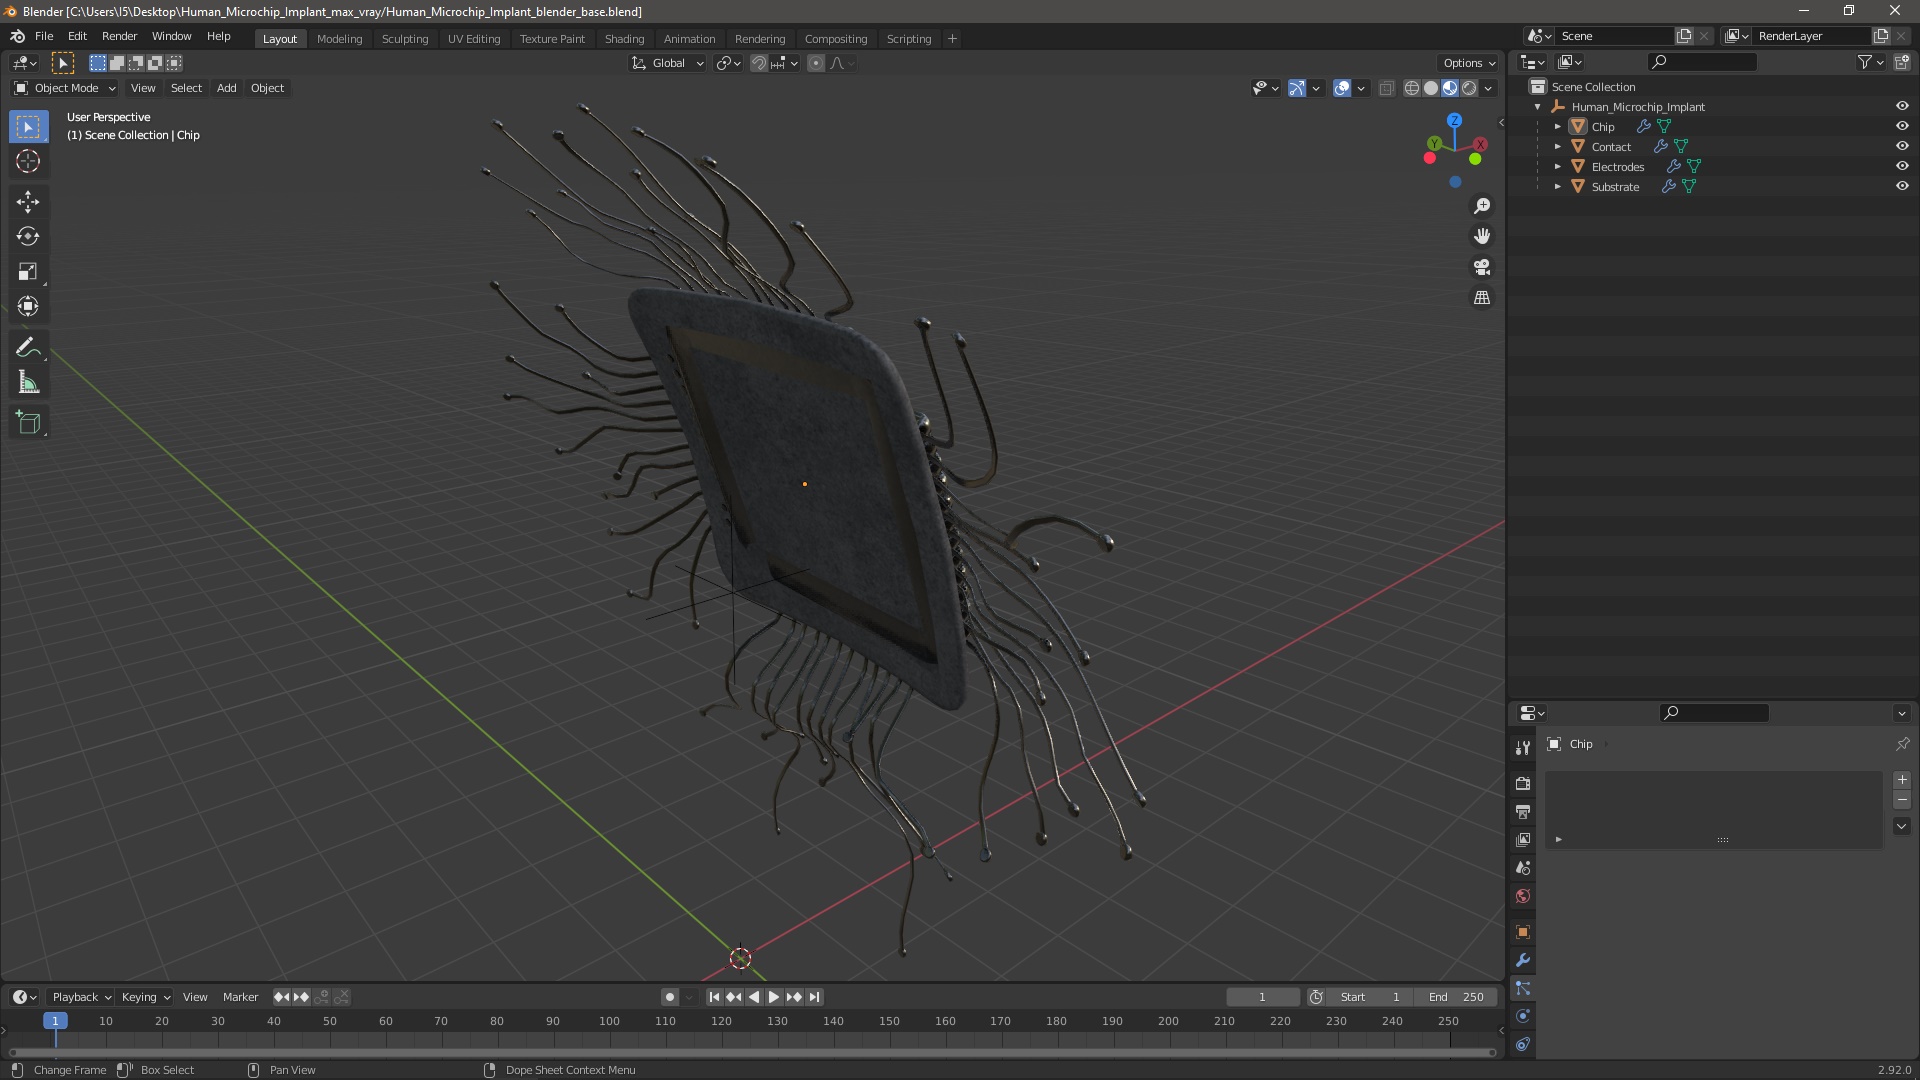Click the current frame number field

click(1262, 997)
